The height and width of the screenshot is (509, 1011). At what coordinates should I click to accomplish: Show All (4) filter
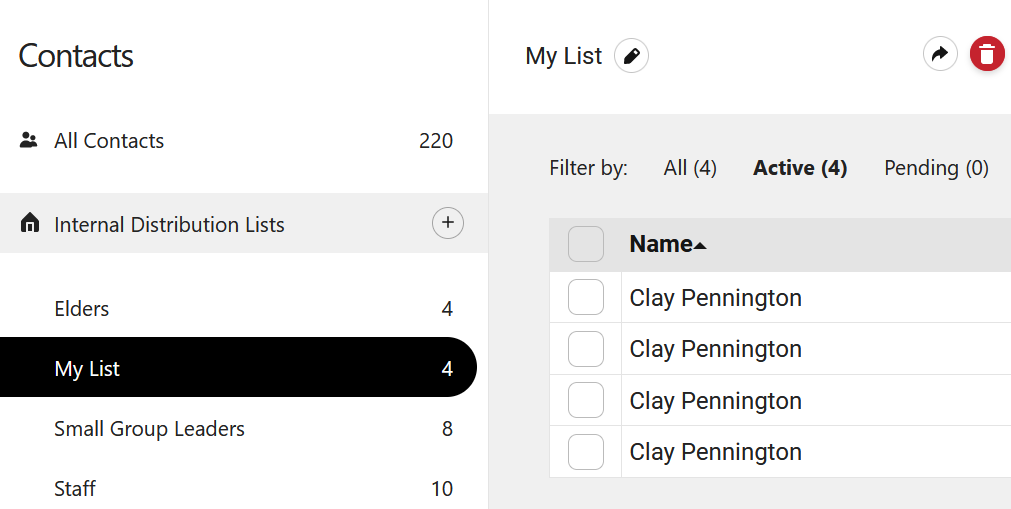690,168
